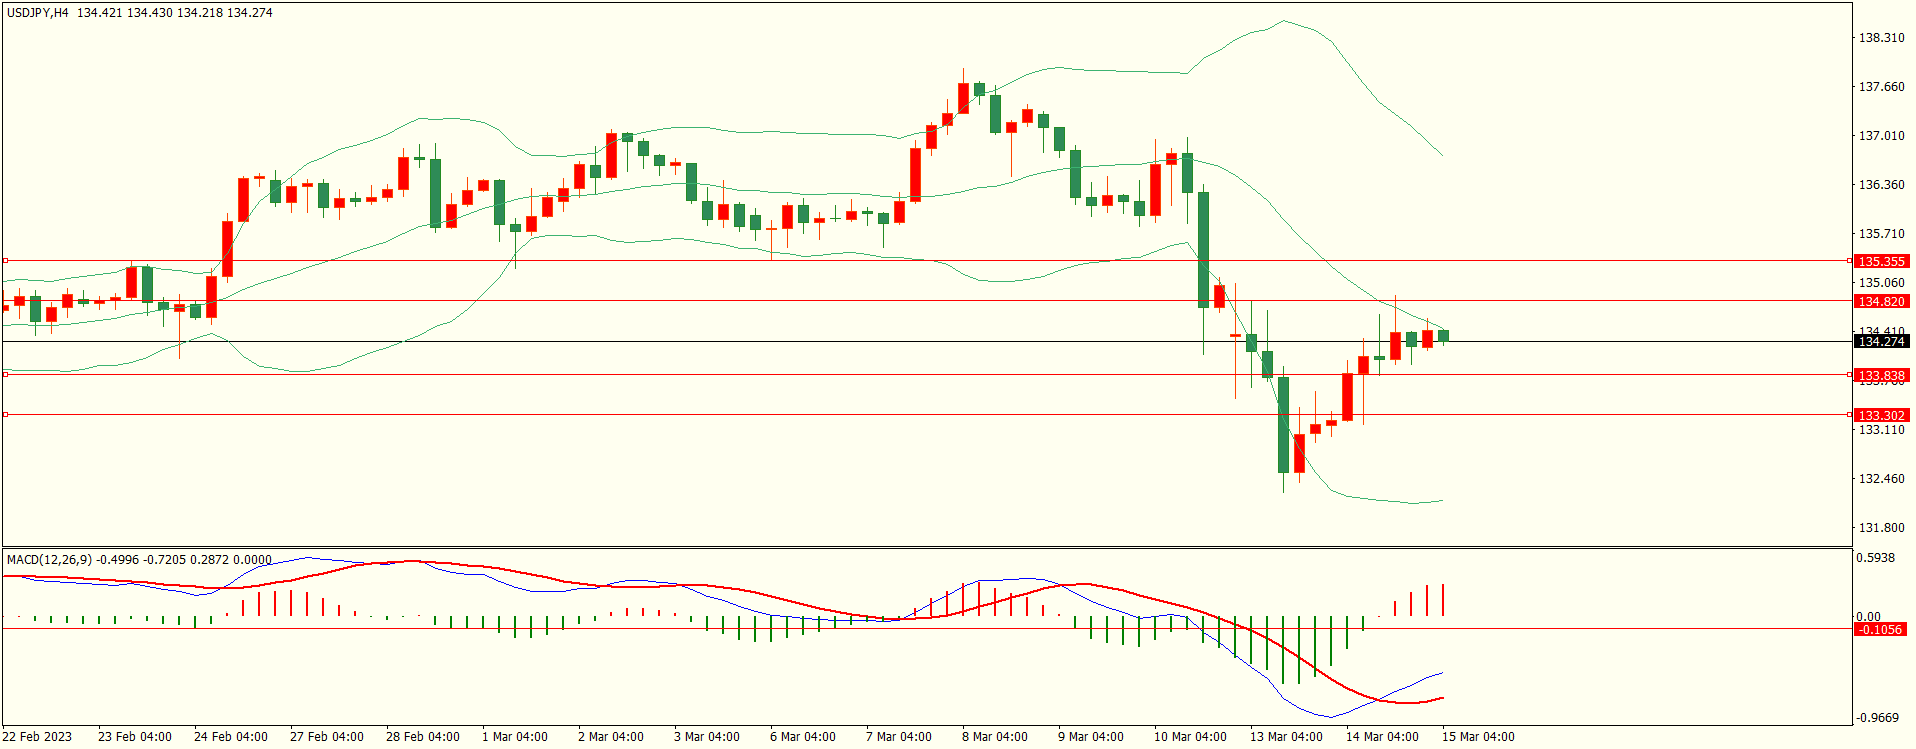
Task: Click the 2 Mar 04:00 time label
Action: [x=611, y=737]
